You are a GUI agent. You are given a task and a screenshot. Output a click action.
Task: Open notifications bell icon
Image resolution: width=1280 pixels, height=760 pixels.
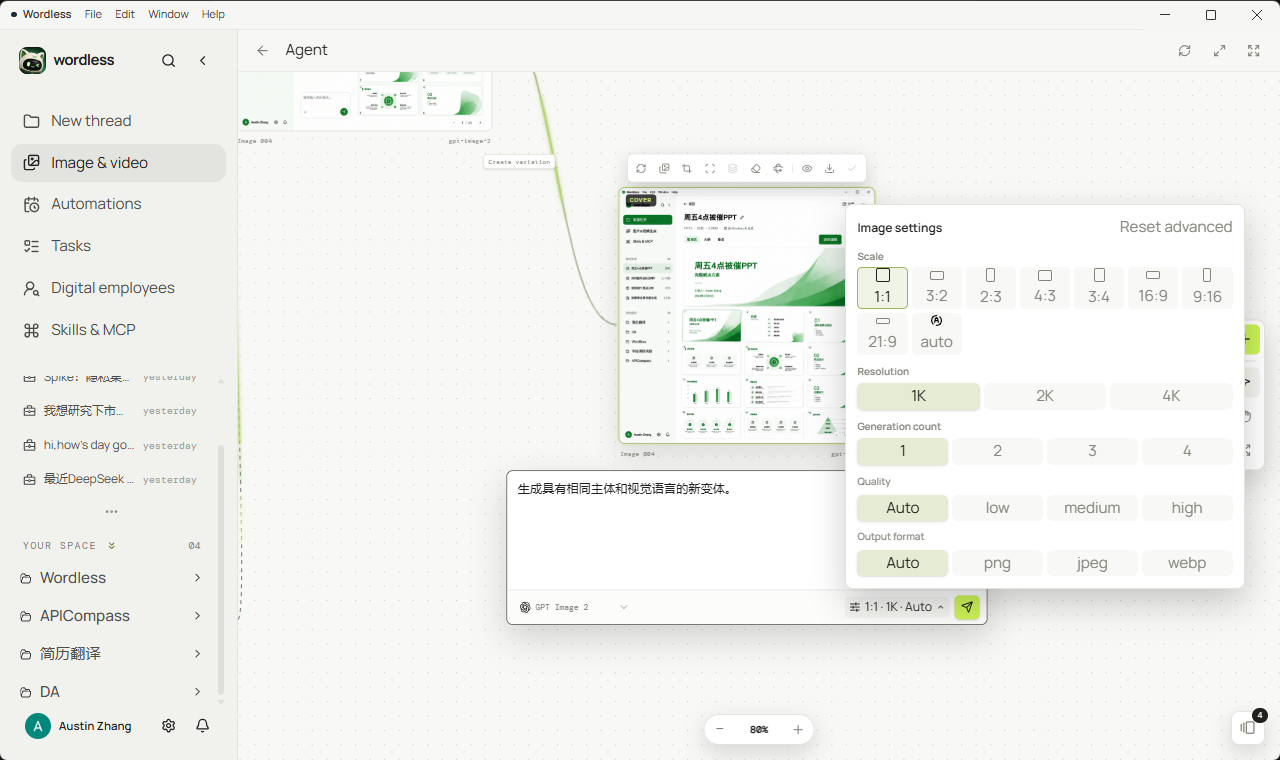203,726
